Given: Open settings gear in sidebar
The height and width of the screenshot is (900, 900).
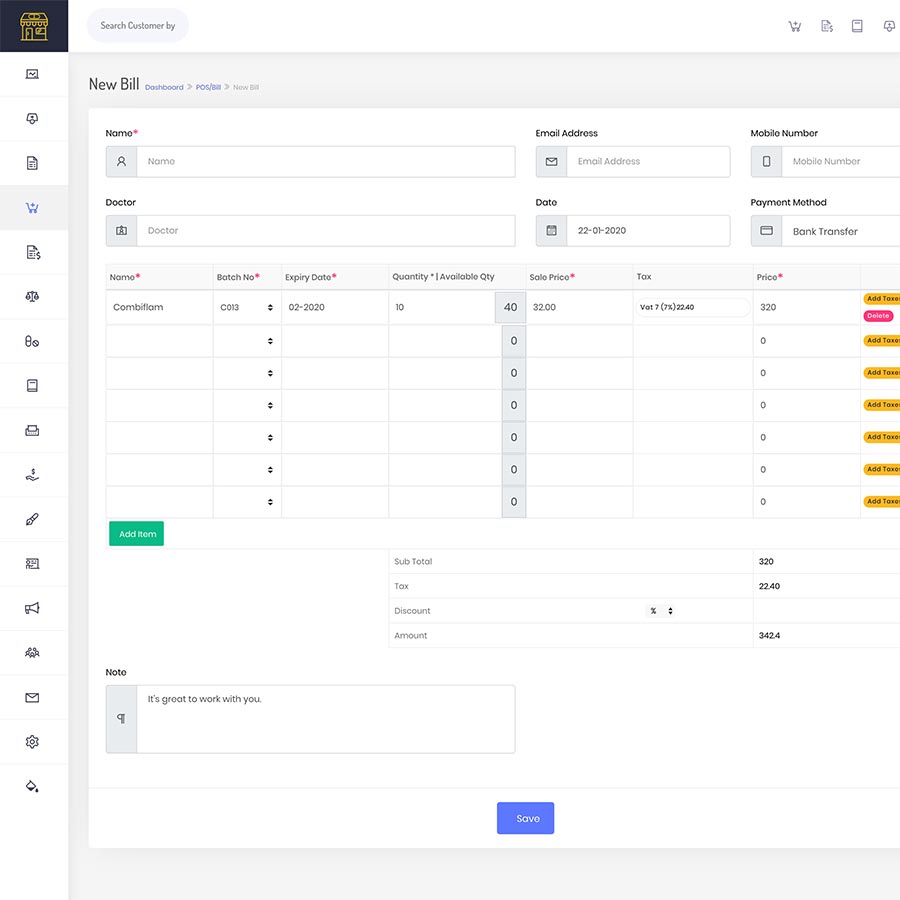Looking at the screenshot, I should tap(32, 742).
